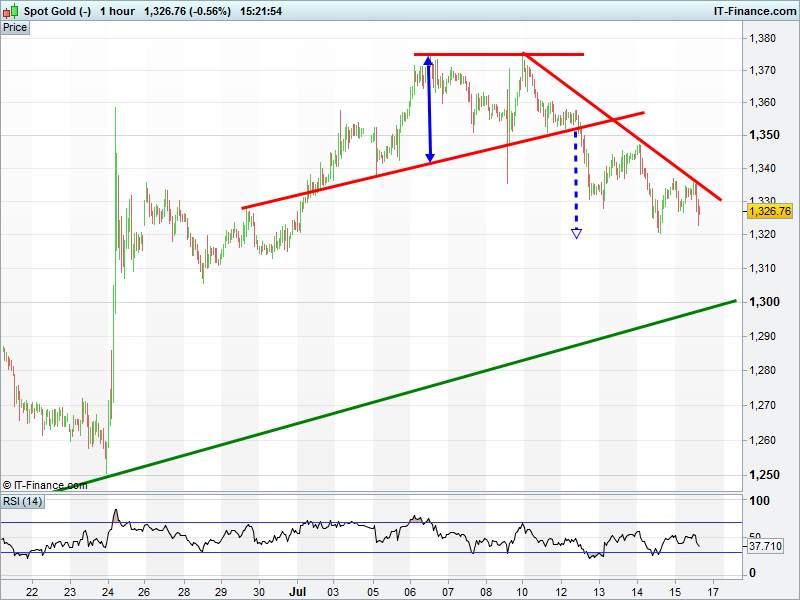Click the 1,290 price axis label
The height and width of the screenshot is (600, 800).
762,336
